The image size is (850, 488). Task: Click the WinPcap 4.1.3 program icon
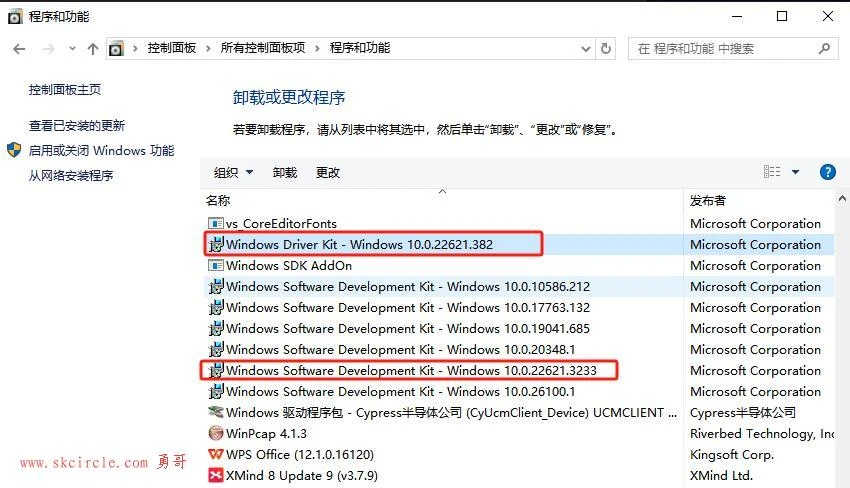(x=216, y=434)
